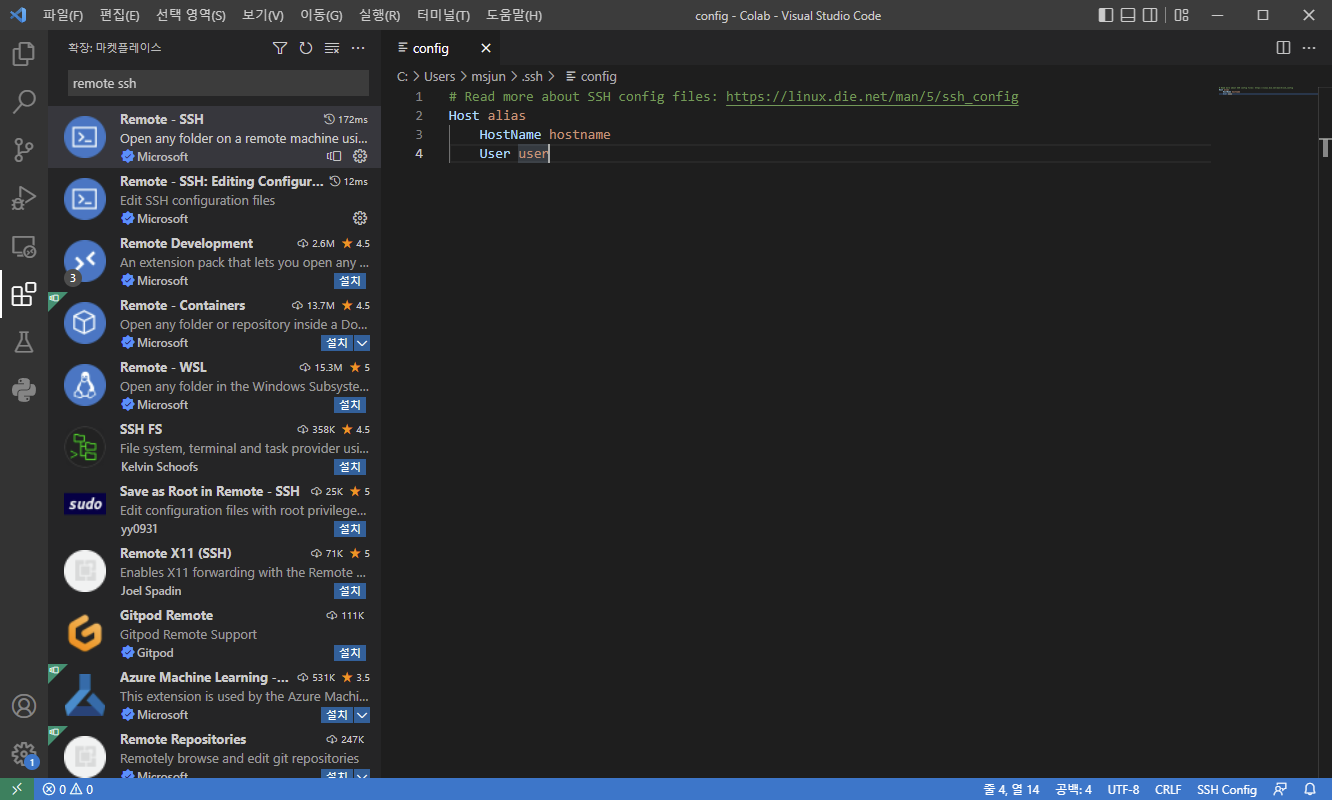Open the Accounts menu icon
This screenshot has width=1332, height=800.
pos(24,706)
